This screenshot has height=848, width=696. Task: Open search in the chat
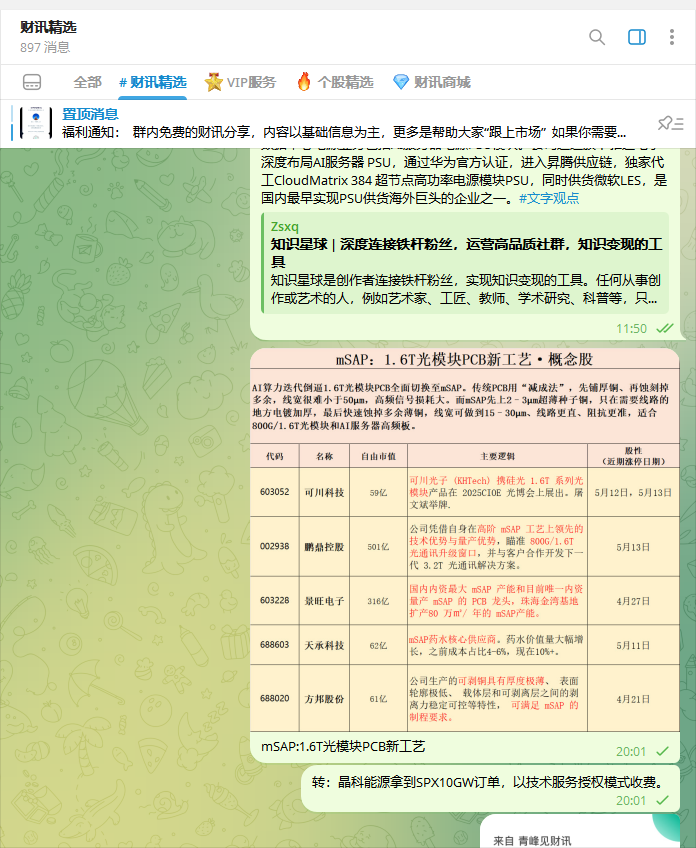[596, 37]
